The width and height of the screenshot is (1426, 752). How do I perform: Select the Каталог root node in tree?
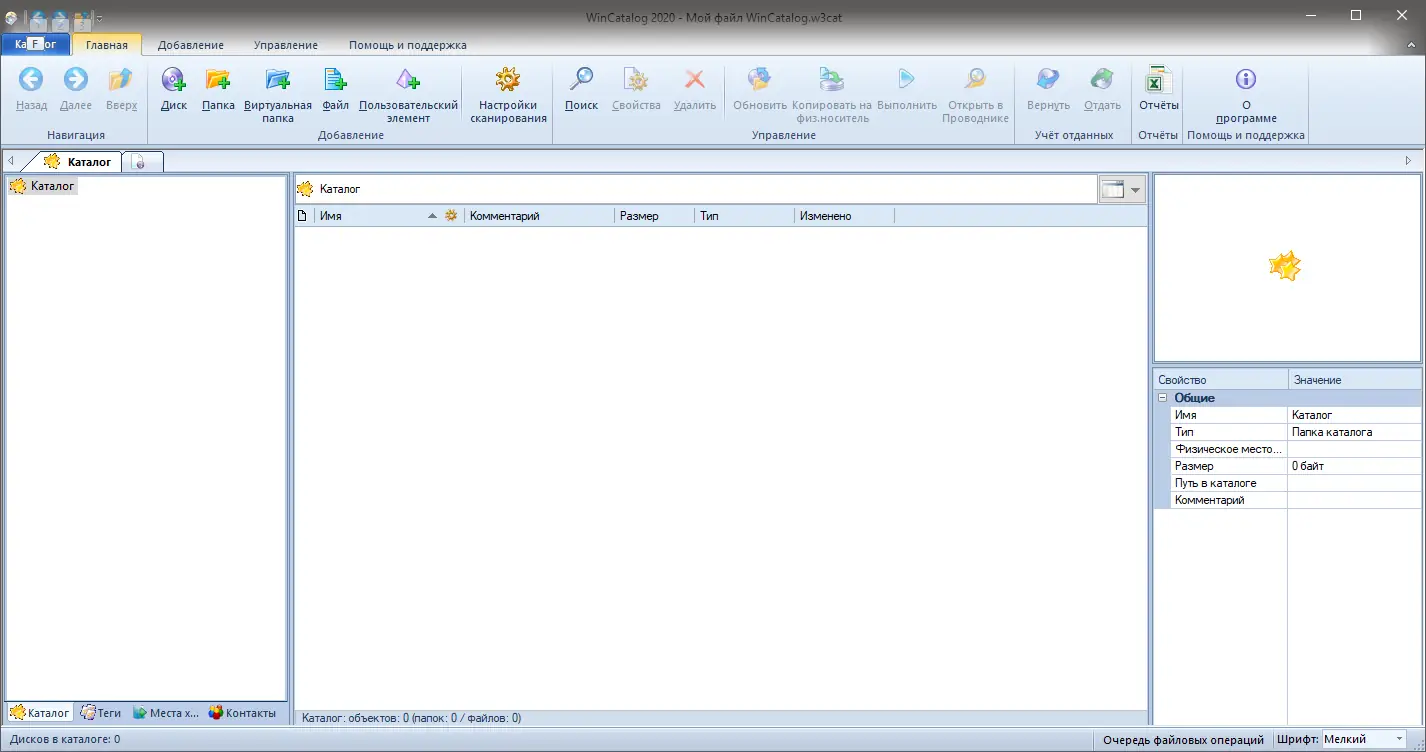point(43,186)
